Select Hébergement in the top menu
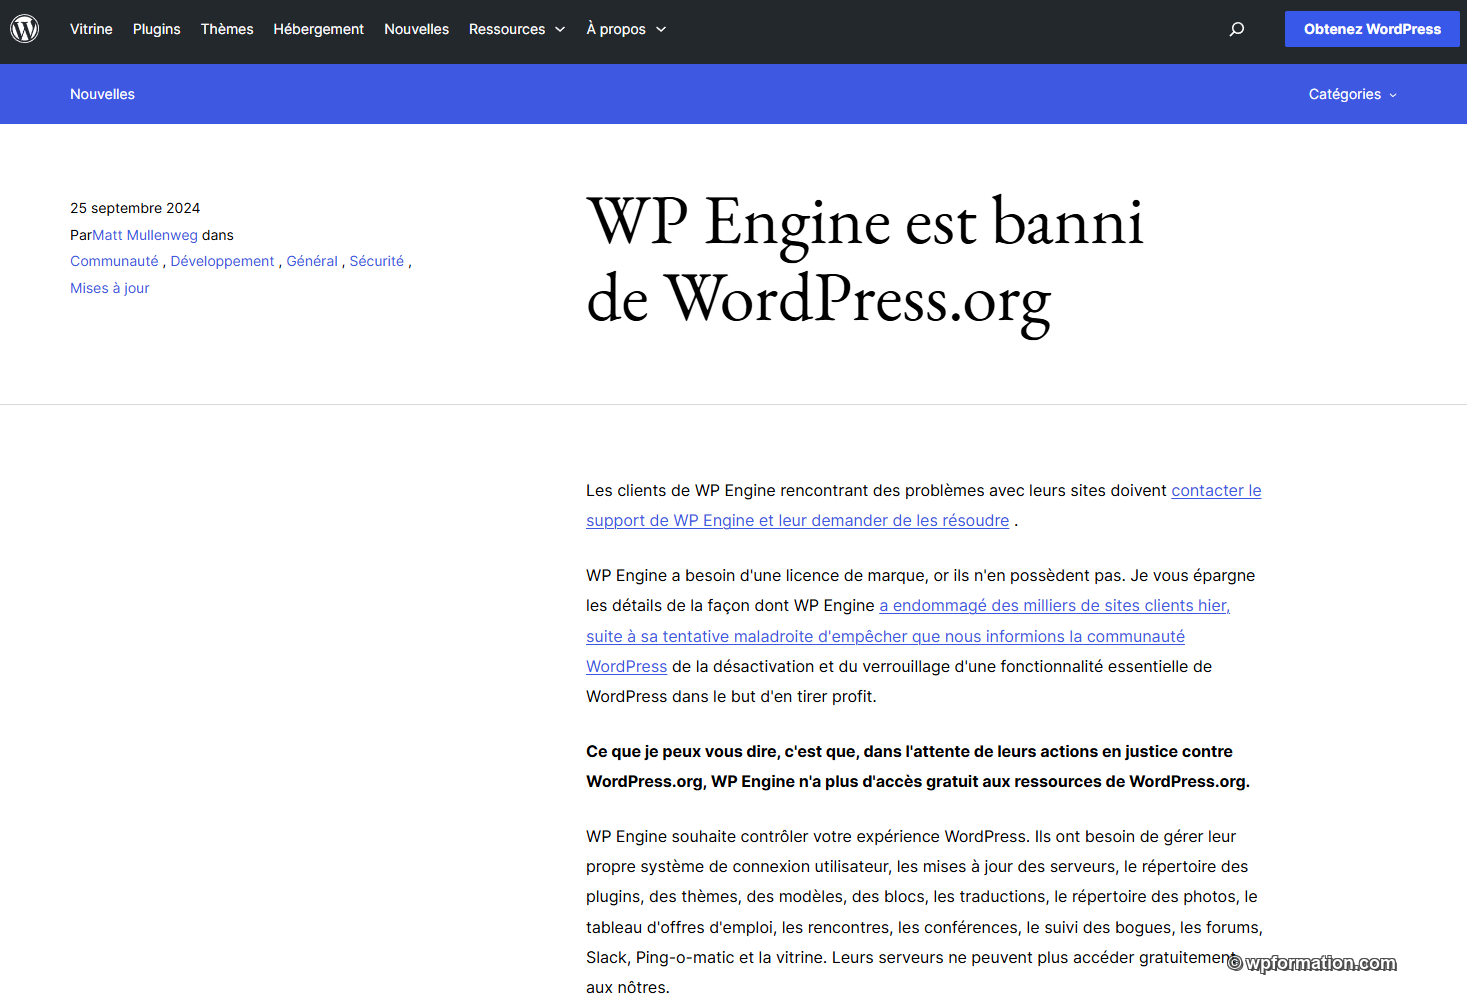 click(x=319, y=29)
